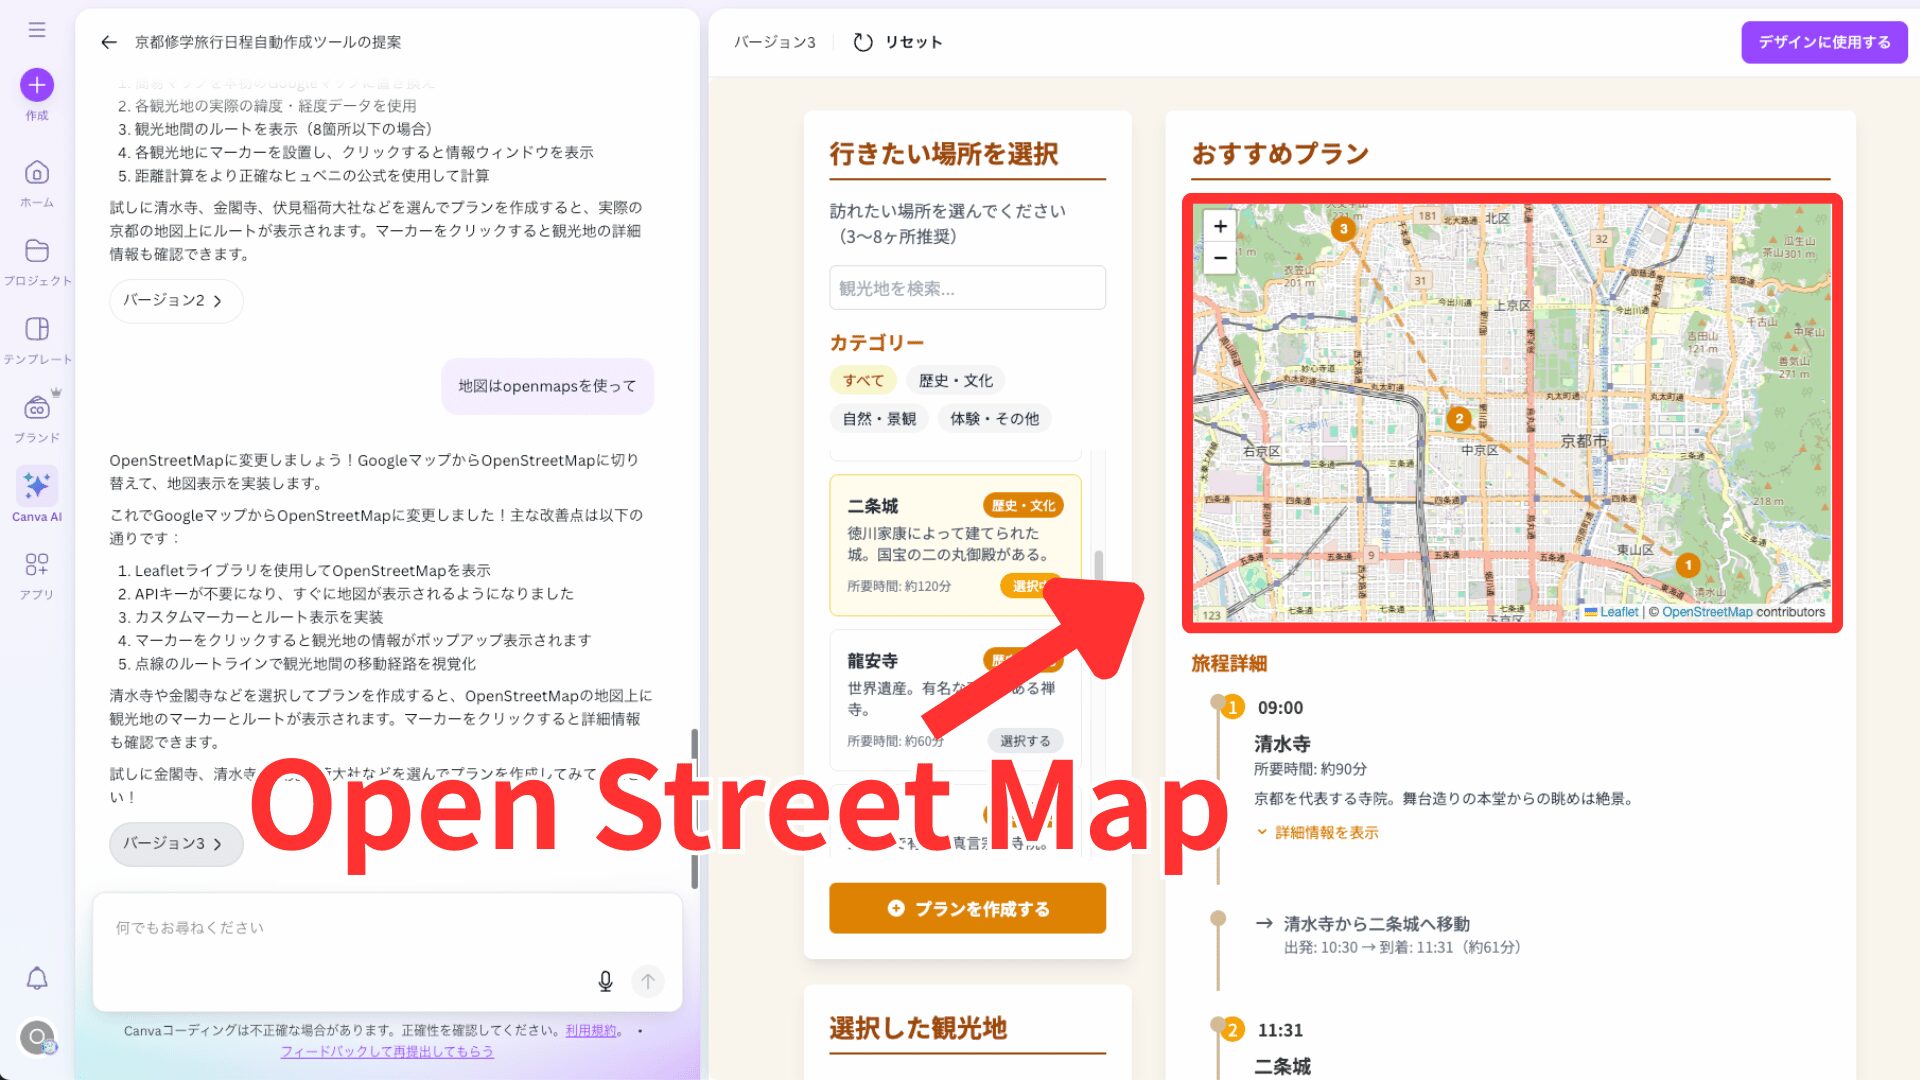The width and height of the screenshot is (1920, 1080).
Task: Click 選択する on 龍安寺 card
Action: [x=1025, y=741]
